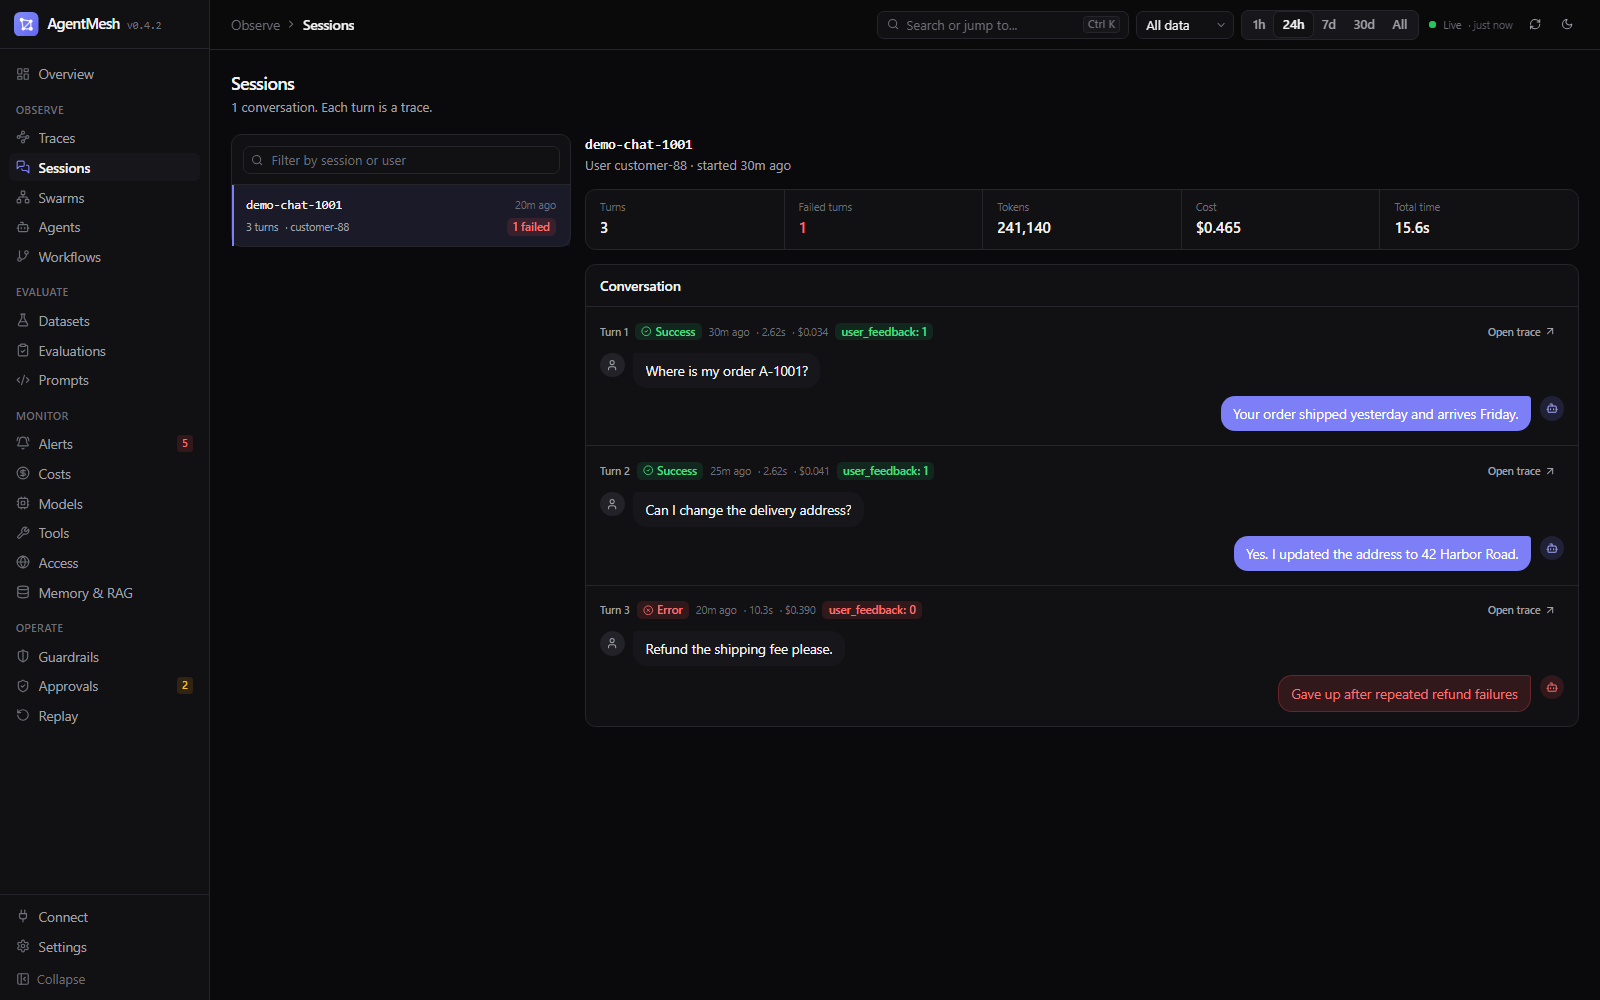Open Workflows branch icon in sidebar

tap(23, 257)
